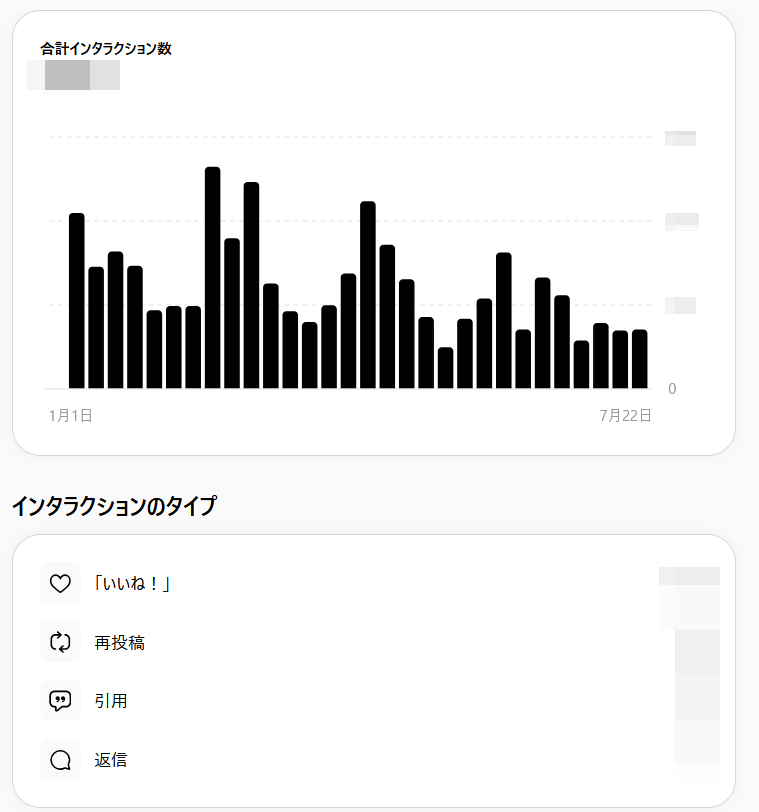Click the repost arrows icon
This screenshot has width=759, height=812.
[x=60, y=642]
